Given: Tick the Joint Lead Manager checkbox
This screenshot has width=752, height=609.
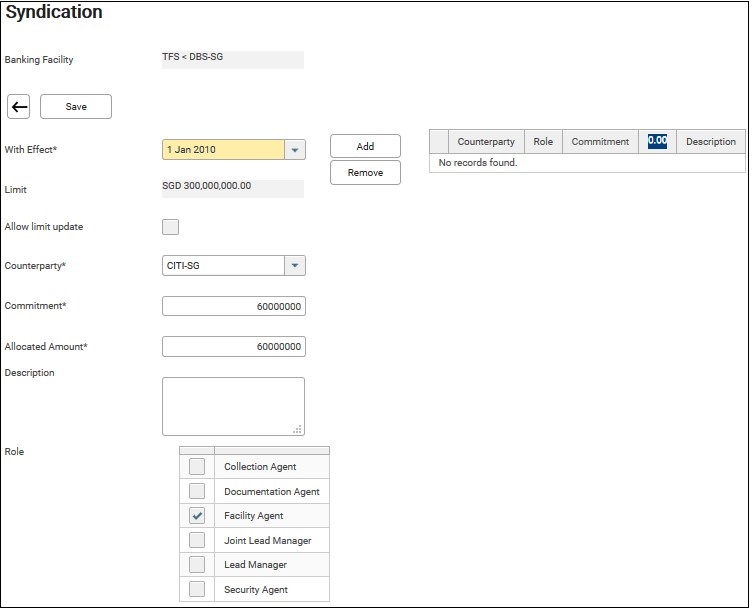Looking at the screenshot, I should pyautogui.click(x=197, y=541).
